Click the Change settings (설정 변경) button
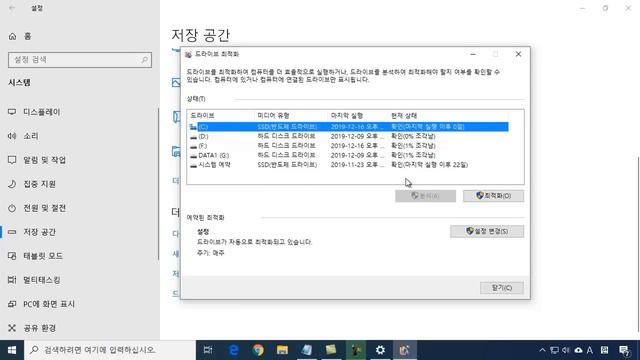The height and width of the screenshot is (360, 640). tap(487, 231)
